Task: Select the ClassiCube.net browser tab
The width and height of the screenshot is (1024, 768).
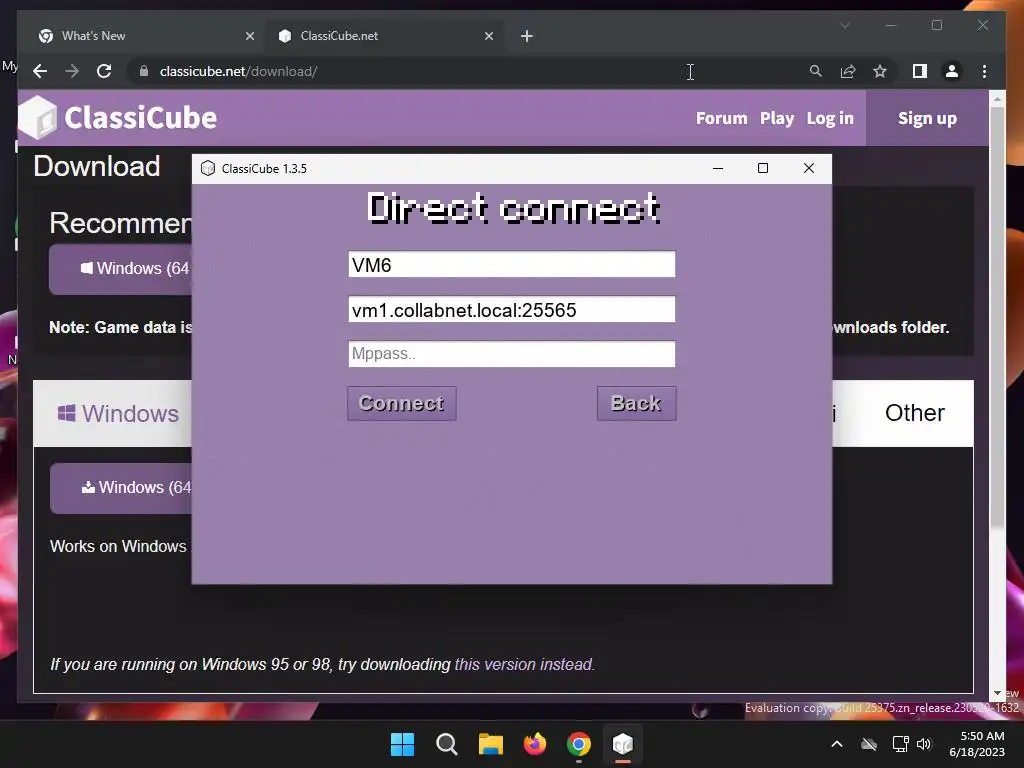Action: [x=382, y=36]
